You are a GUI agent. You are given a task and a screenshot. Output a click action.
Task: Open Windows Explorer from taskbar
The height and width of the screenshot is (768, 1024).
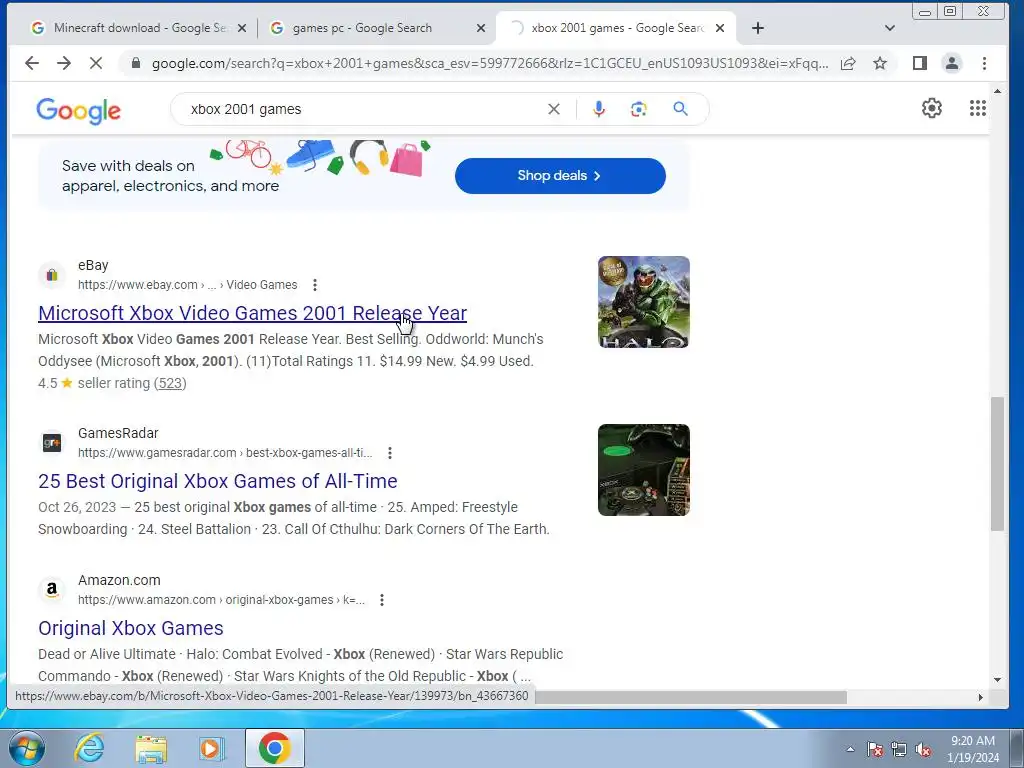coord(151,748)
